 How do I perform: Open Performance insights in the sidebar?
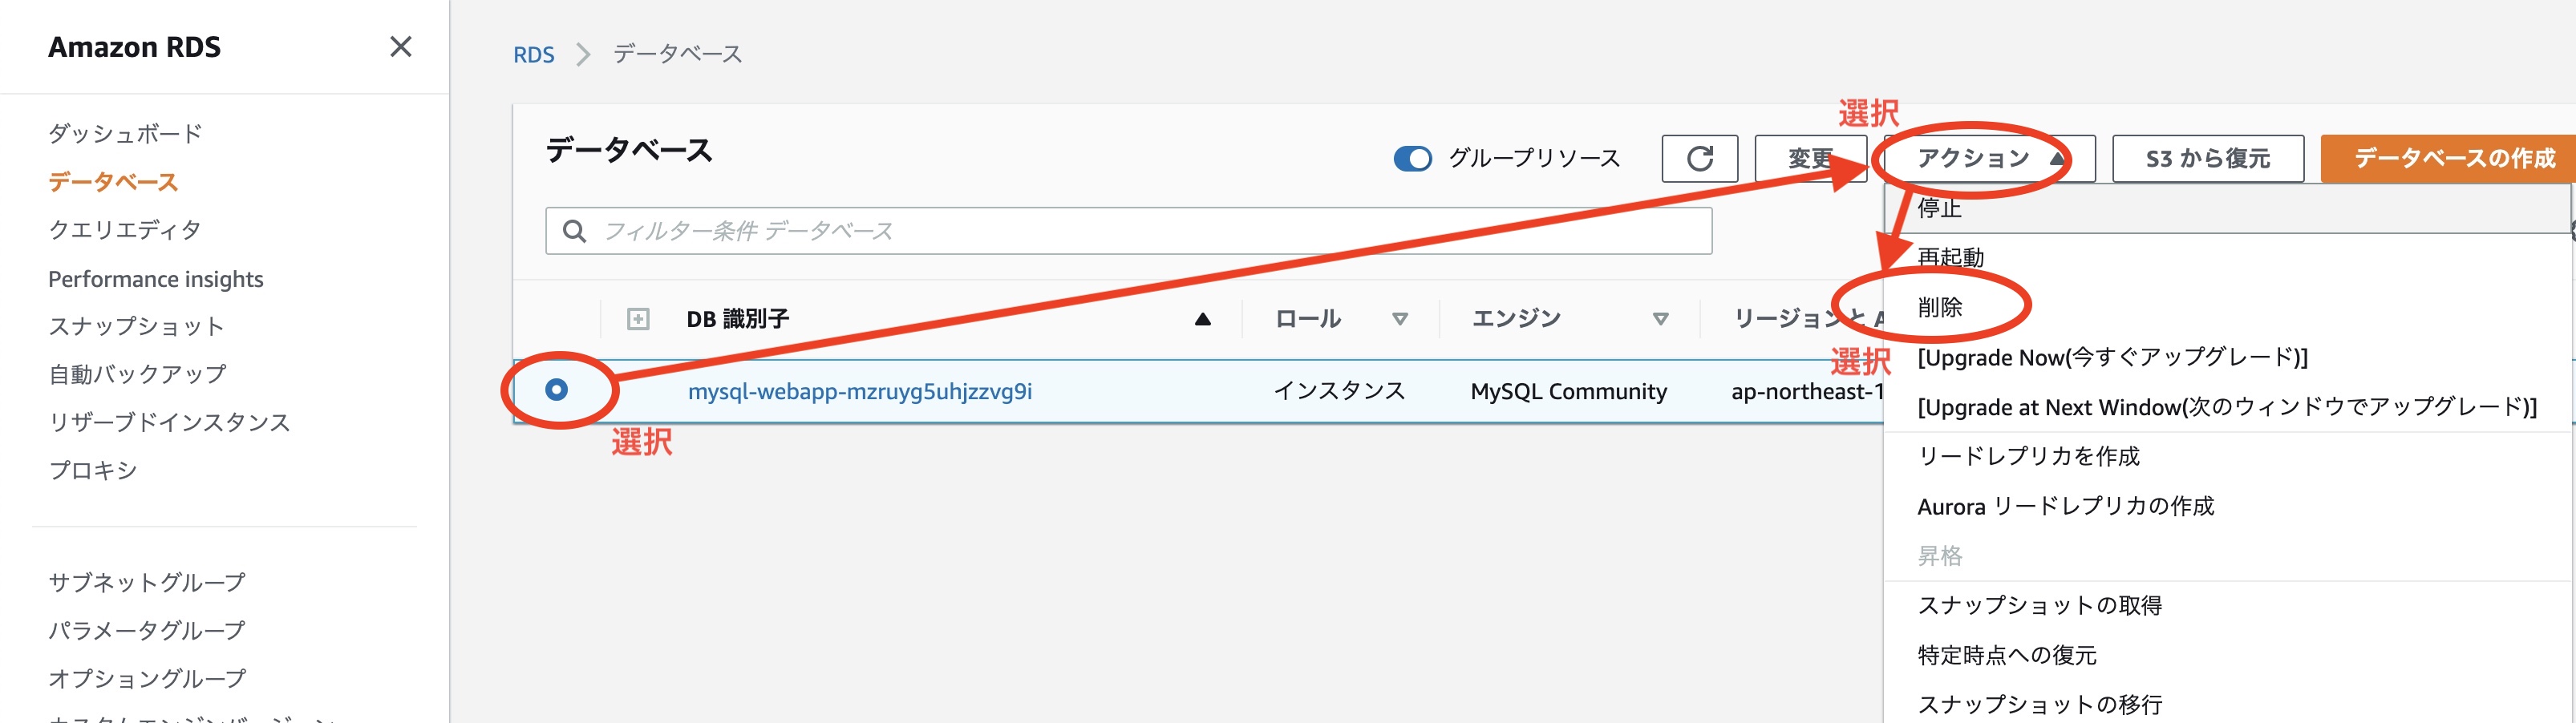pos(156,278)
